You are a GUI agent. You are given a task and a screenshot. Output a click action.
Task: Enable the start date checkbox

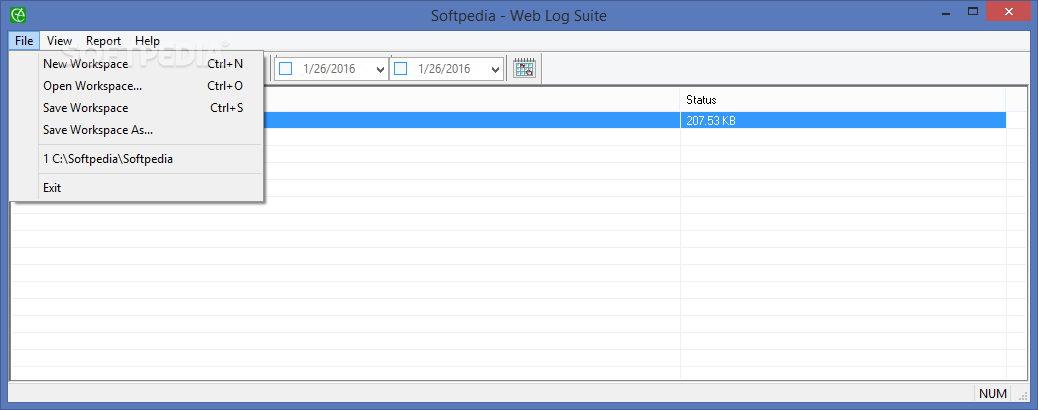[x=285, y=68]
